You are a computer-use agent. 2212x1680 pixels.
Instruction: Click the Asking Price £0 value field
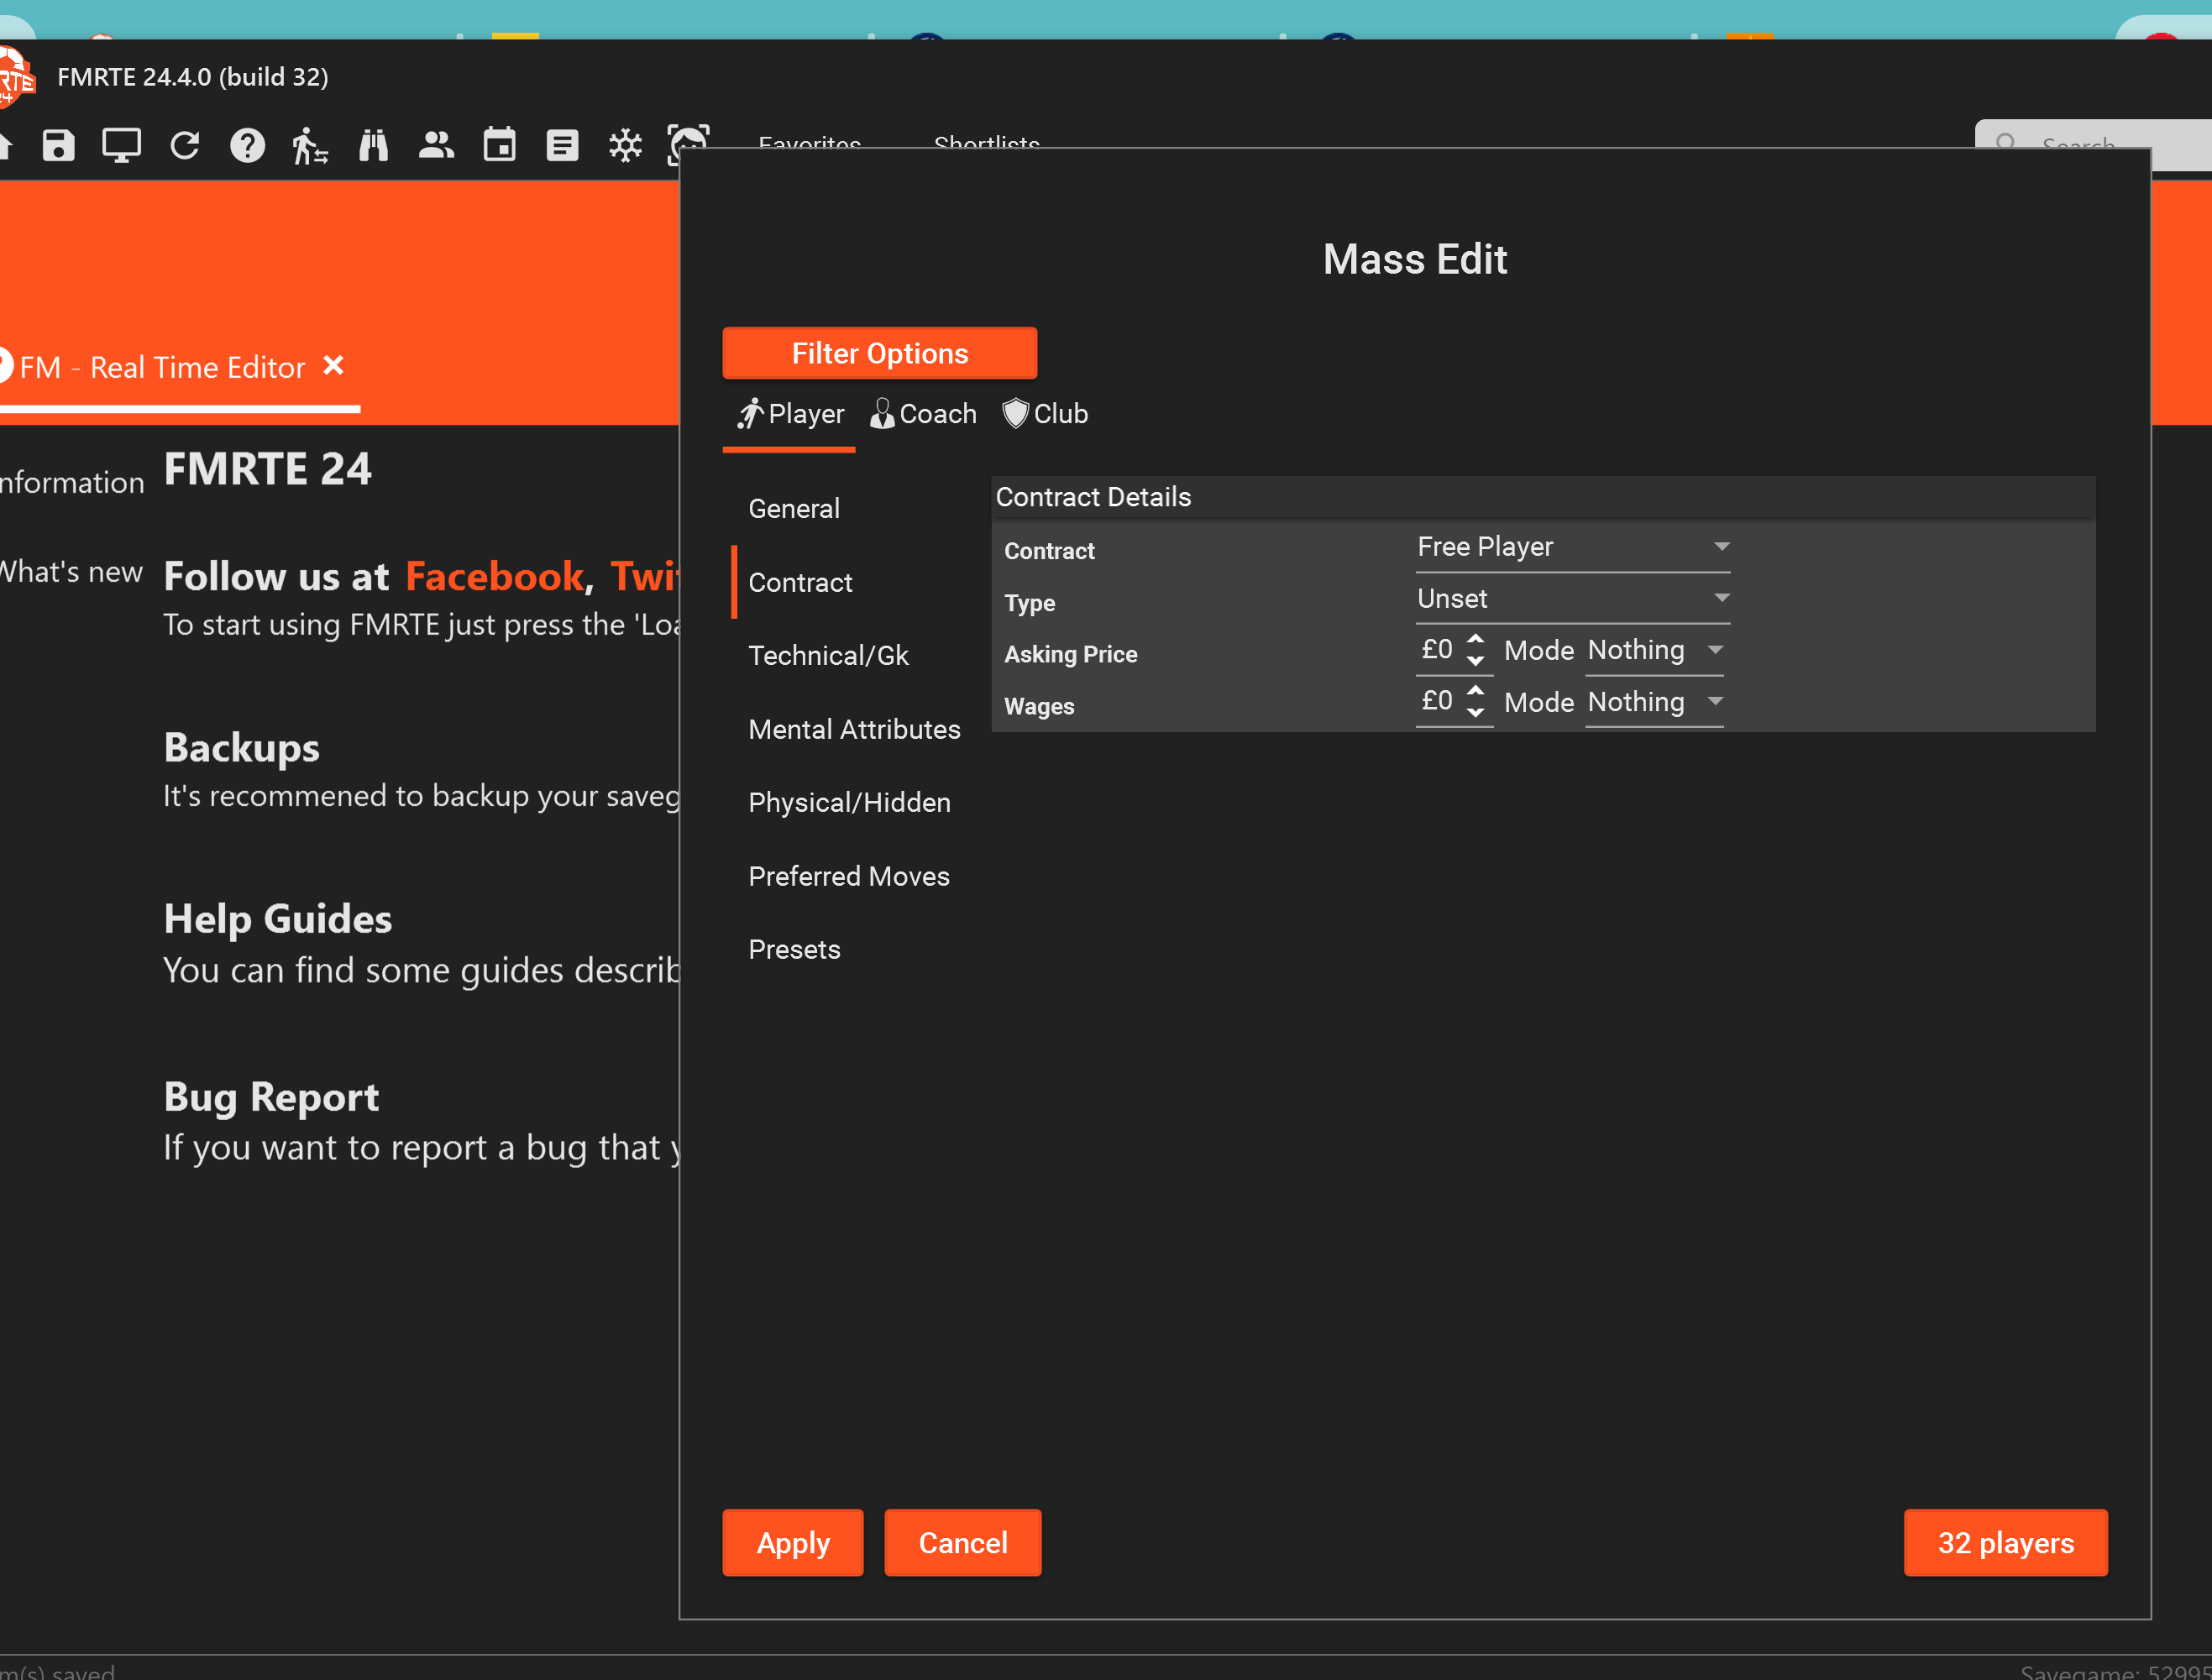click(x=1438, y=650)
